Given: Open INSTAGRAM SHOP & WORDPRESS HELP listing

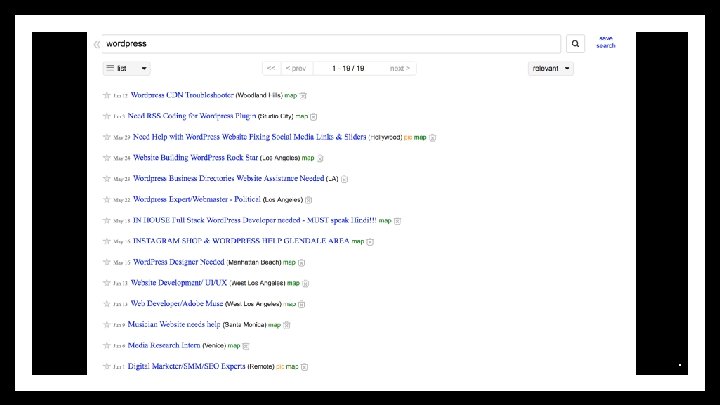Looking at the screenshot, I should pos(241,241).
